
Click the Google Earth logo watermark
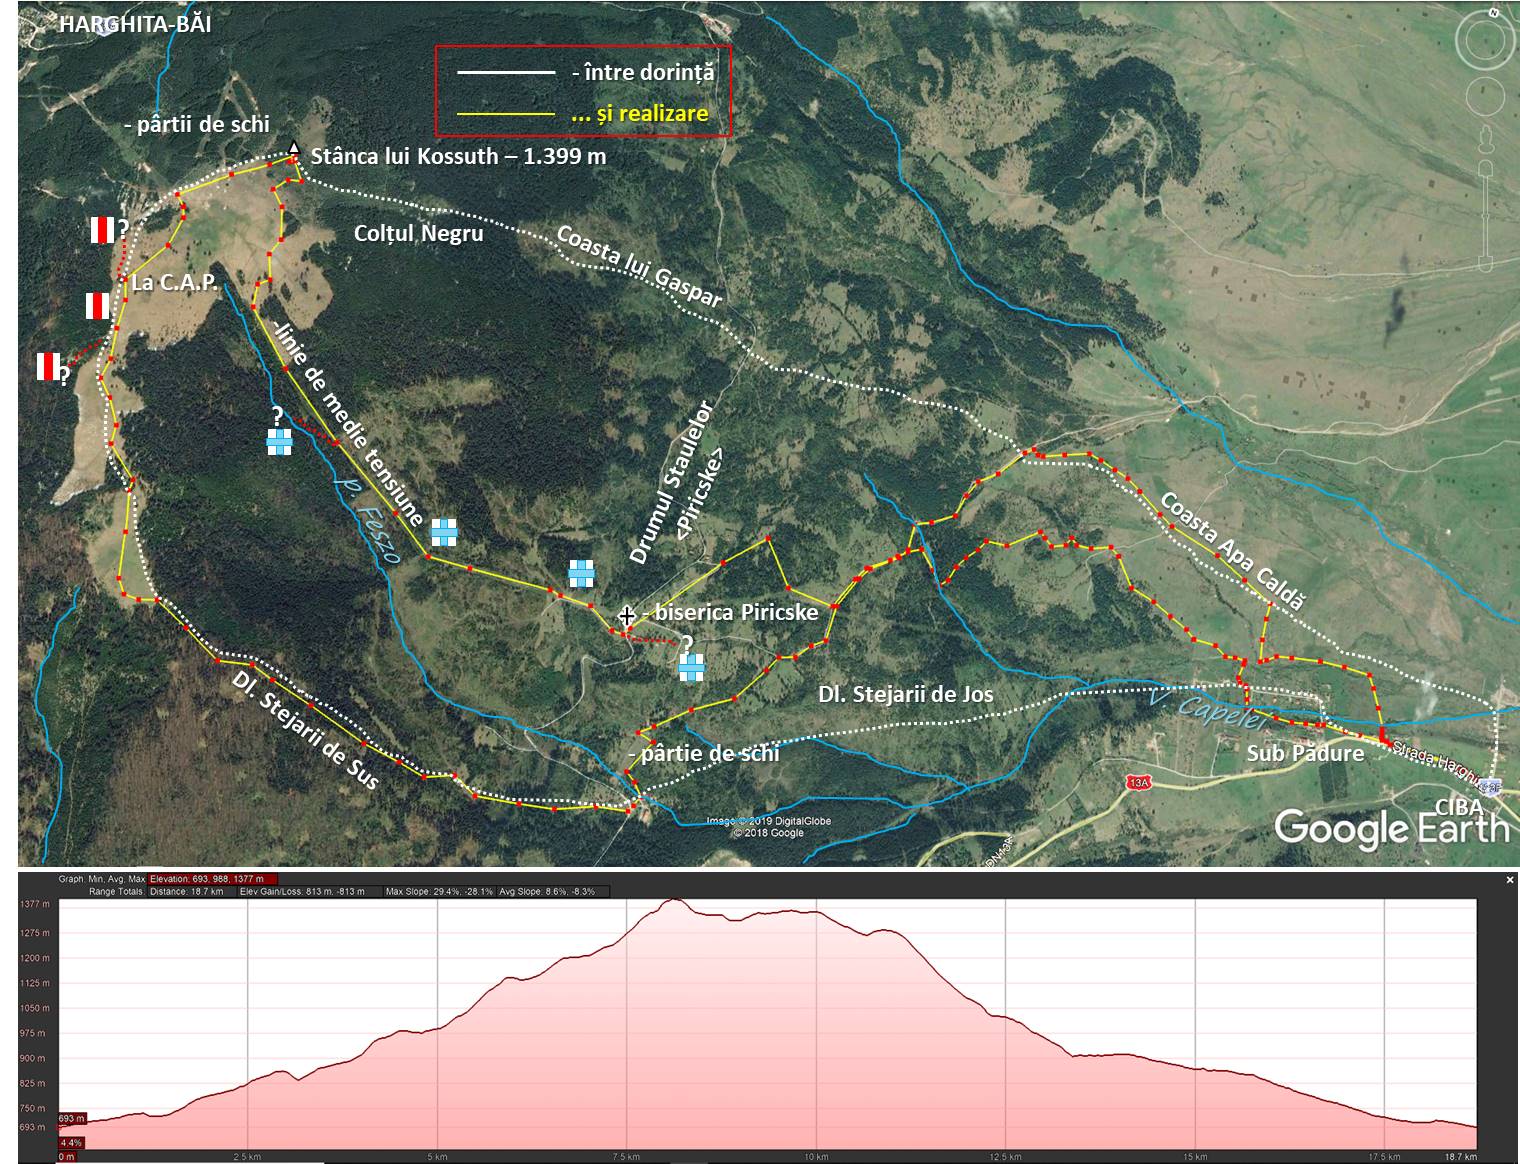pyautogui.click(x=1390, y=829)
